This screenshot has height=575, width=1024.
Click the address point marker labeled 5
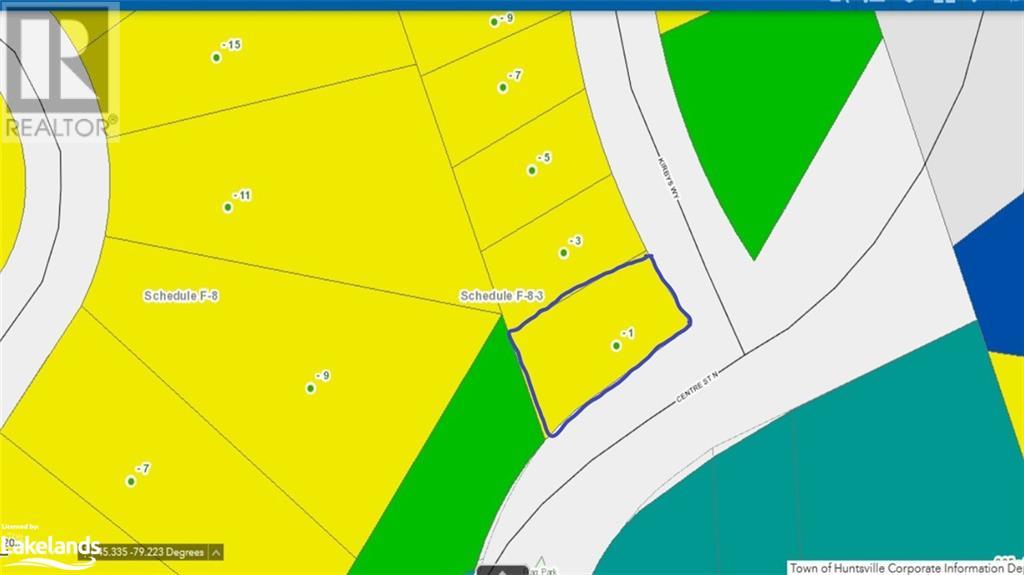coord(532,170)
